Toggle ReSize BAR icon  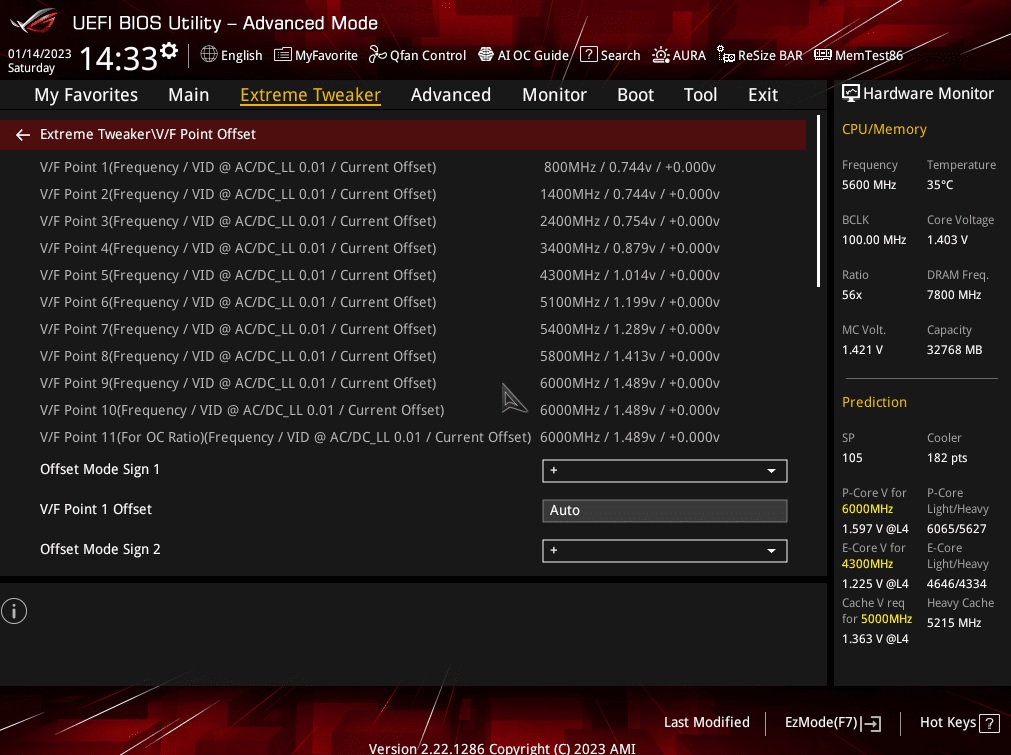coord(726,55)
